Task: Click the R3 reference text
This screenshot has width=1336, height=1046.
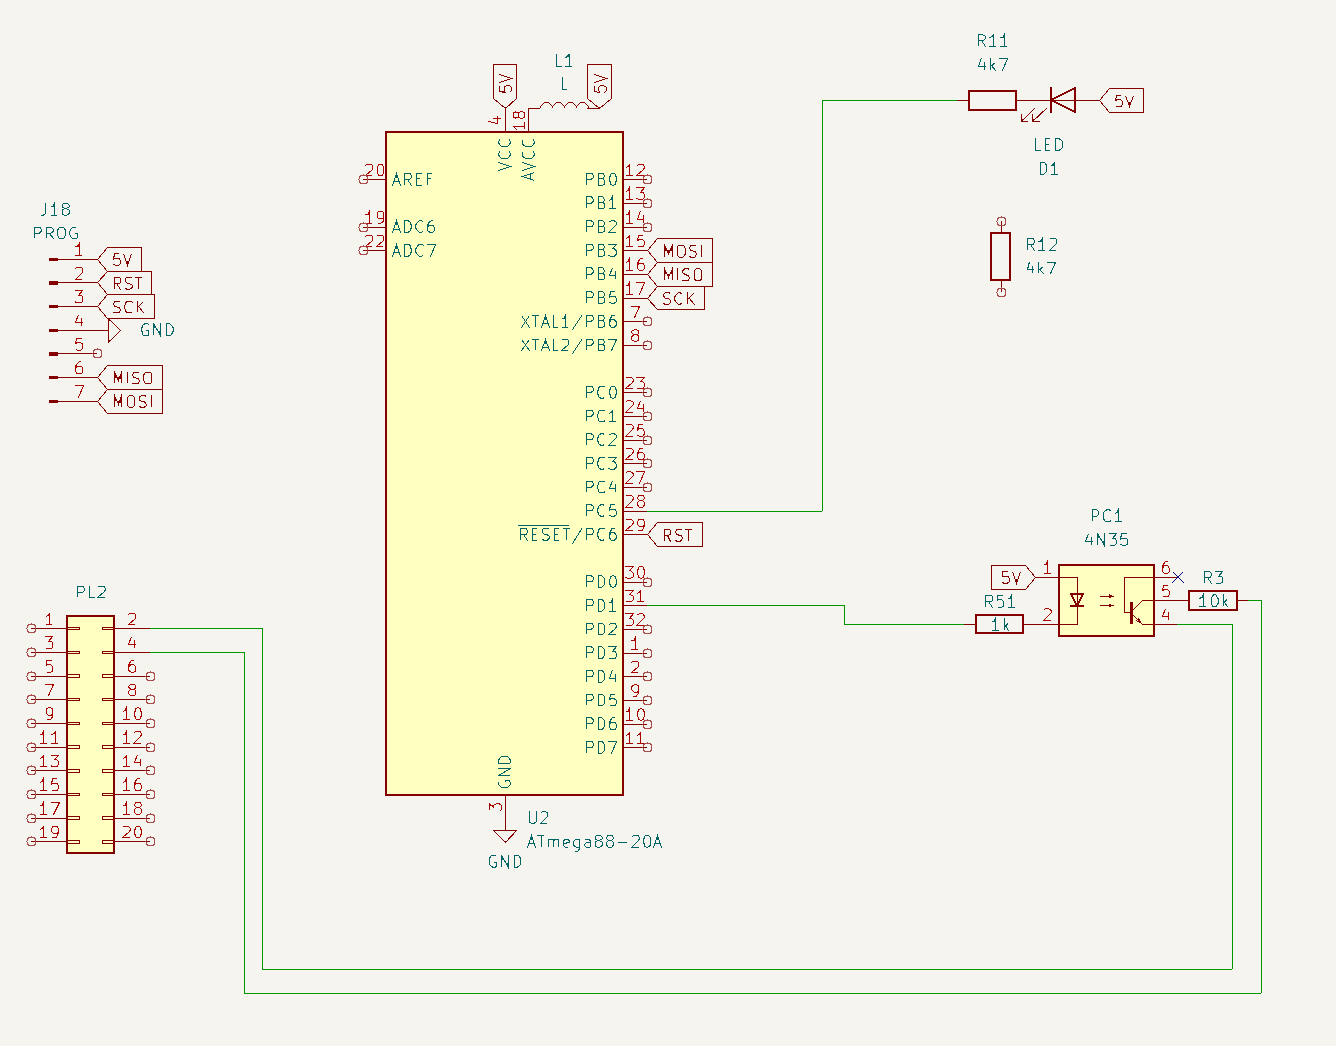Action: point(1213,578)
